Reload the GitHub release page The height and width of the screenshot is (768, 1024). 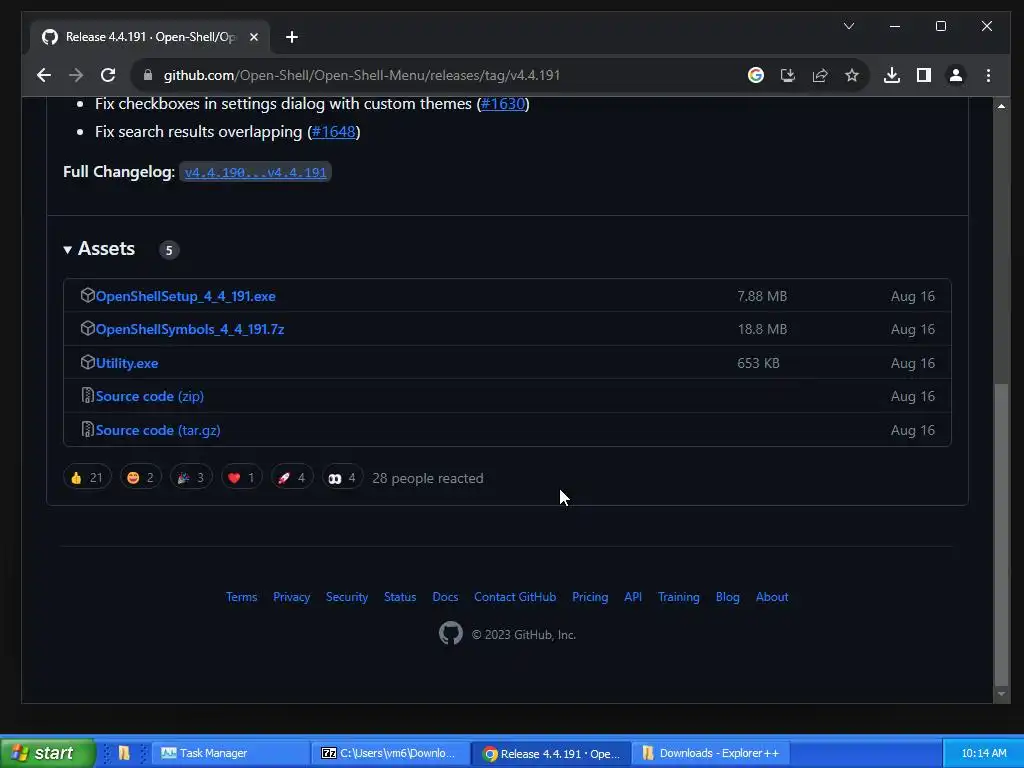[x=108, y=75]
